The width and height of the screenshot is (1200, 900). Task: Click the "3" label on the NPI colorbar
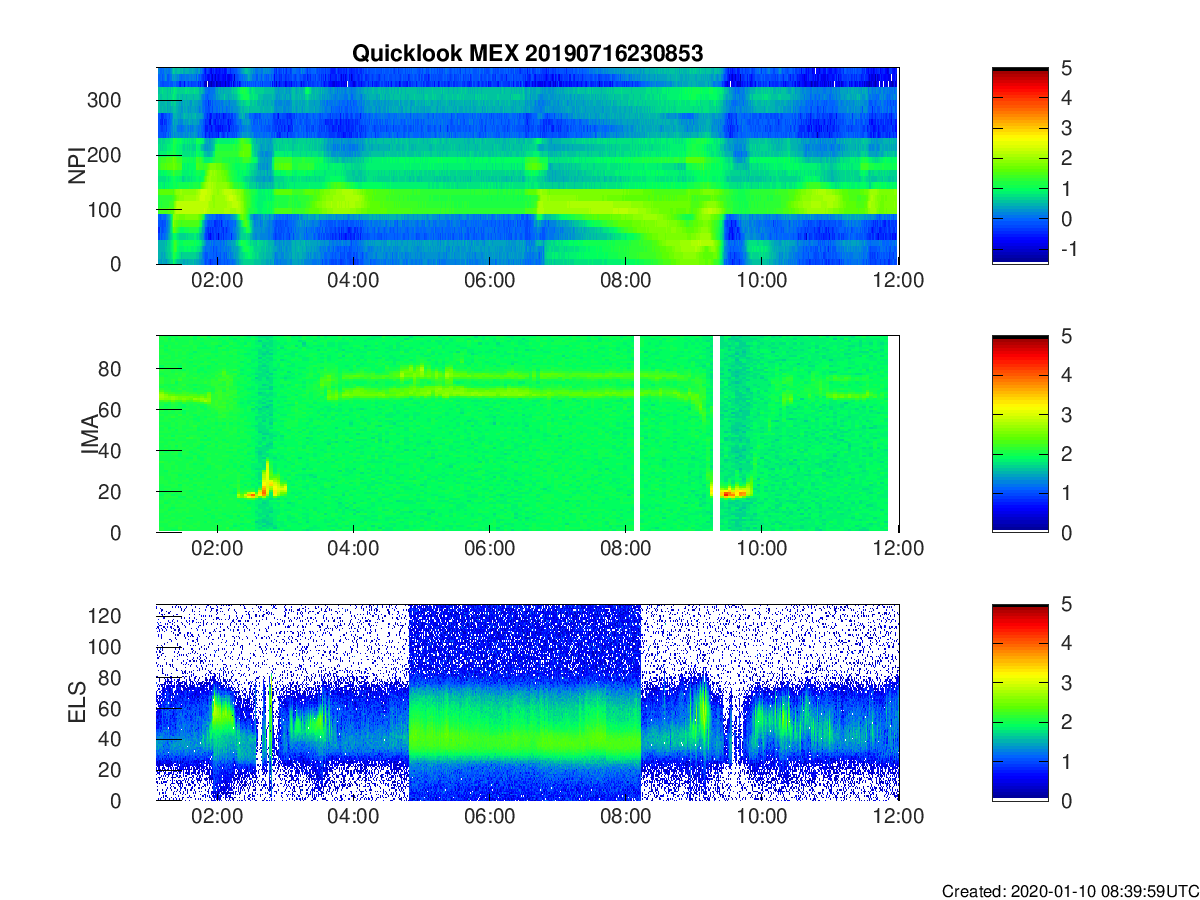coord(1065,128)
